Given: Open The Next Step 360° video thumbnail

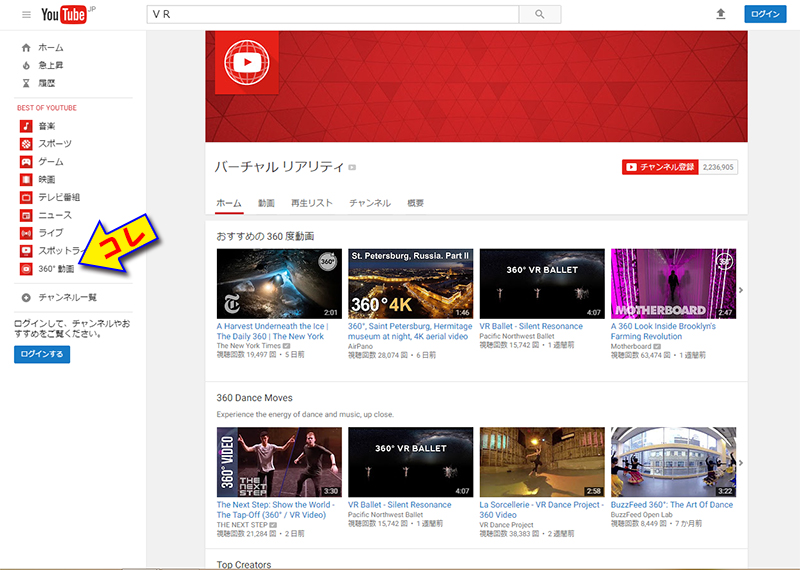Looking at the screenshot, I should tap(279, 462).
